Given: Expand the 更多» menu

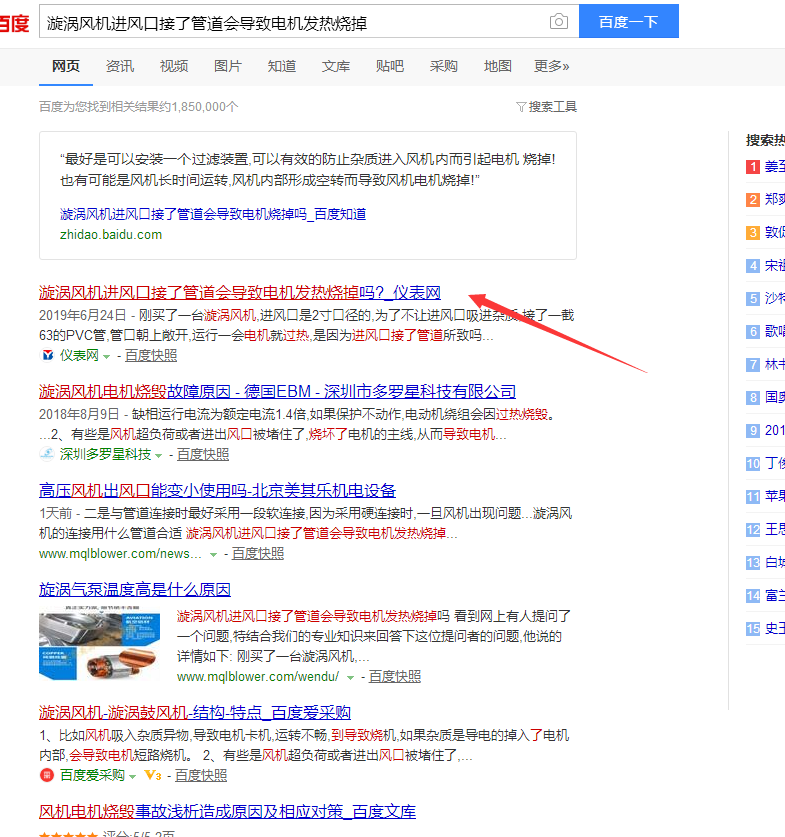Looking at the screenshot, I should click(x=551, y=66).
